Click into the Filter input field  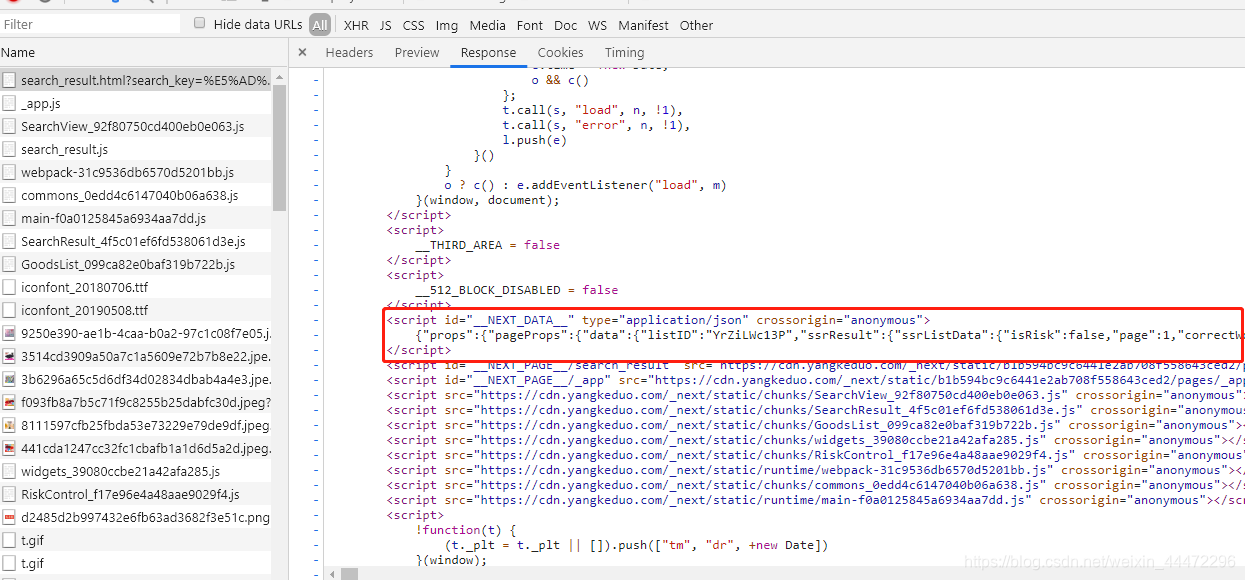pos(91,24)
